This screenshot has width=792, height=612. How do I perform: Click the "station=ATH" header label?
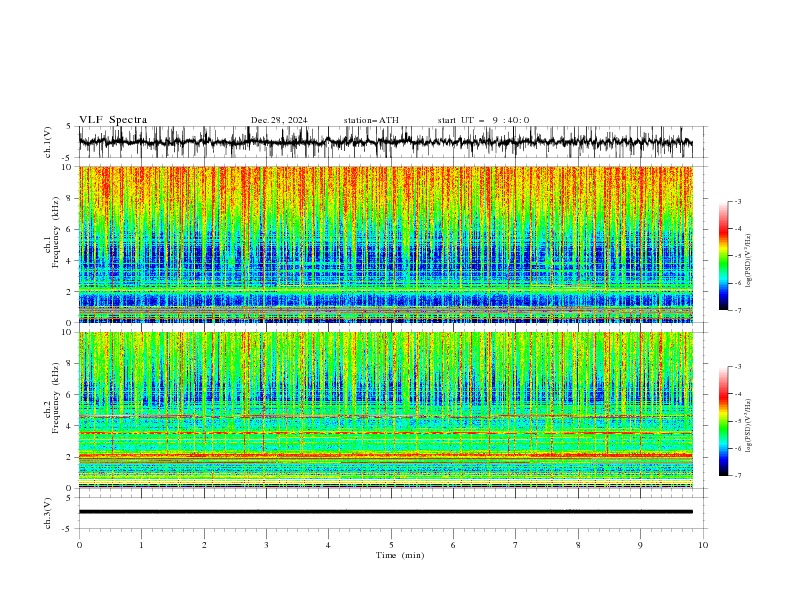pos(371,120)
